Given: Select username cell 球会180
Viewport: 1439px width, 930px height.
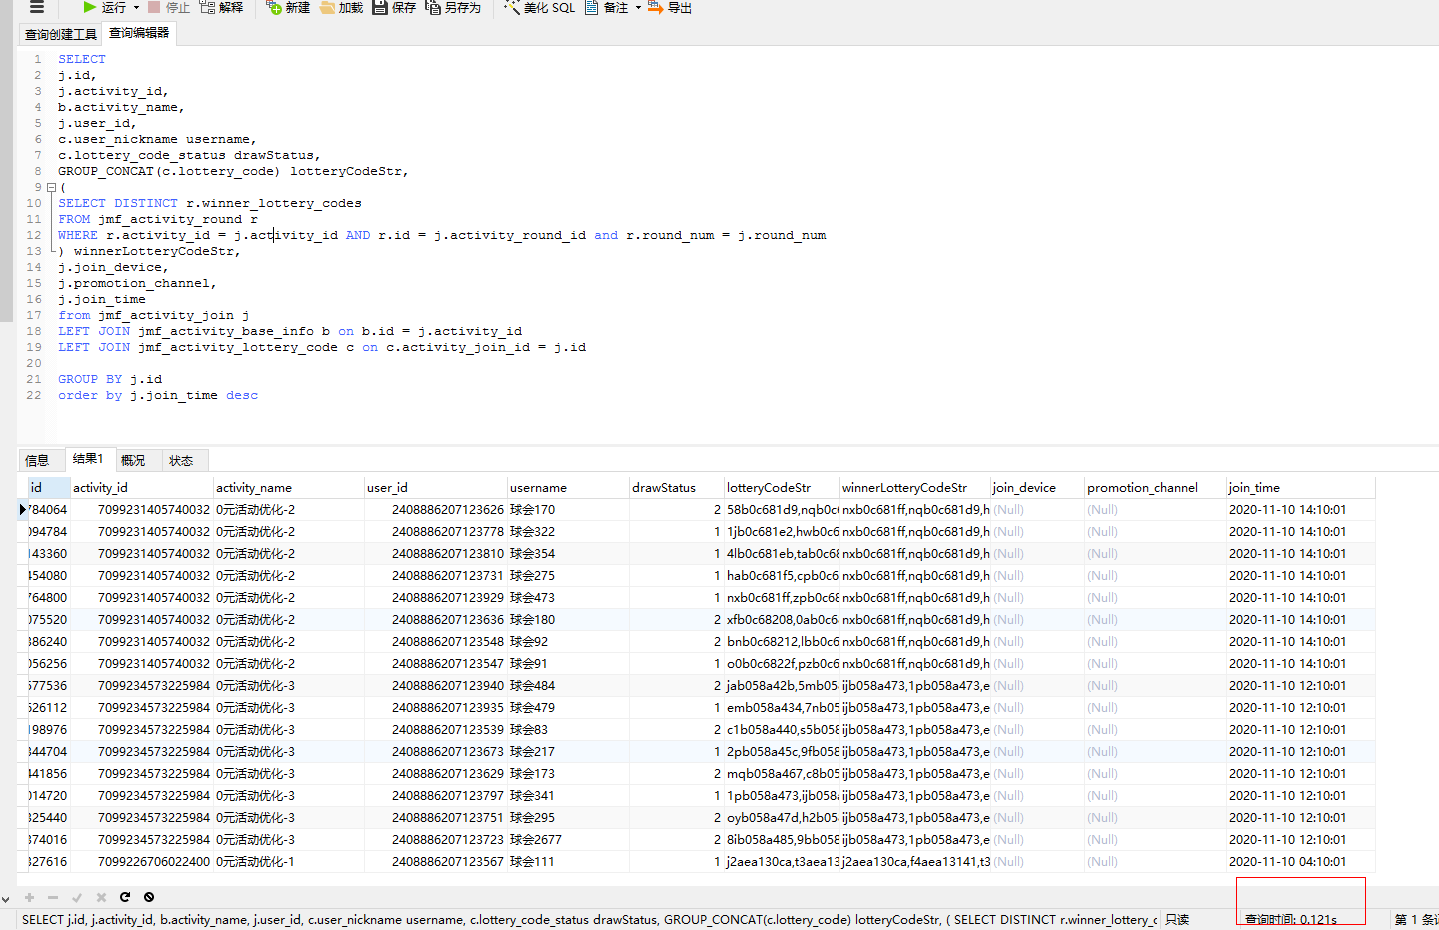Looking at the screenshot, I should click(x=568, y=620).
